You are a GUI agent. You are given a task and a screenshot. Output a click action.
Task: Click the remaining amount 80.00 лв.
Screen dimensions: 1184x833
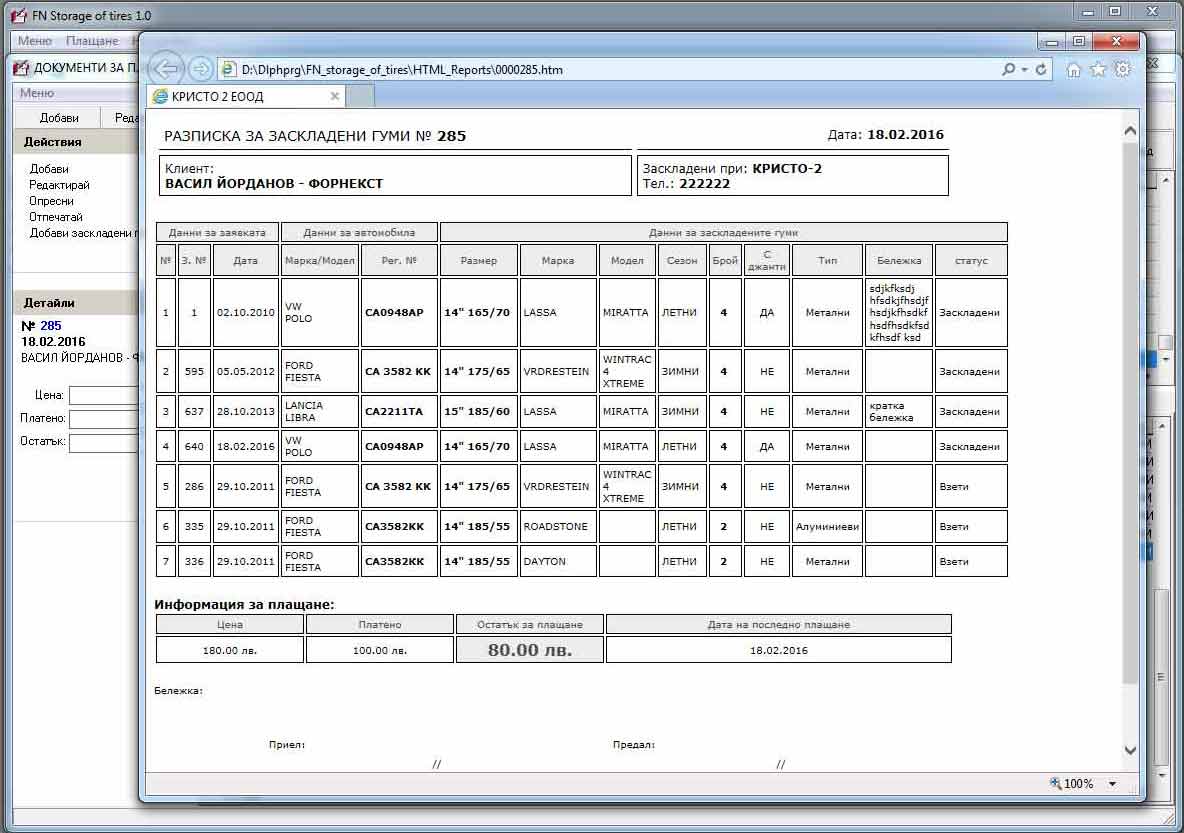529,649
